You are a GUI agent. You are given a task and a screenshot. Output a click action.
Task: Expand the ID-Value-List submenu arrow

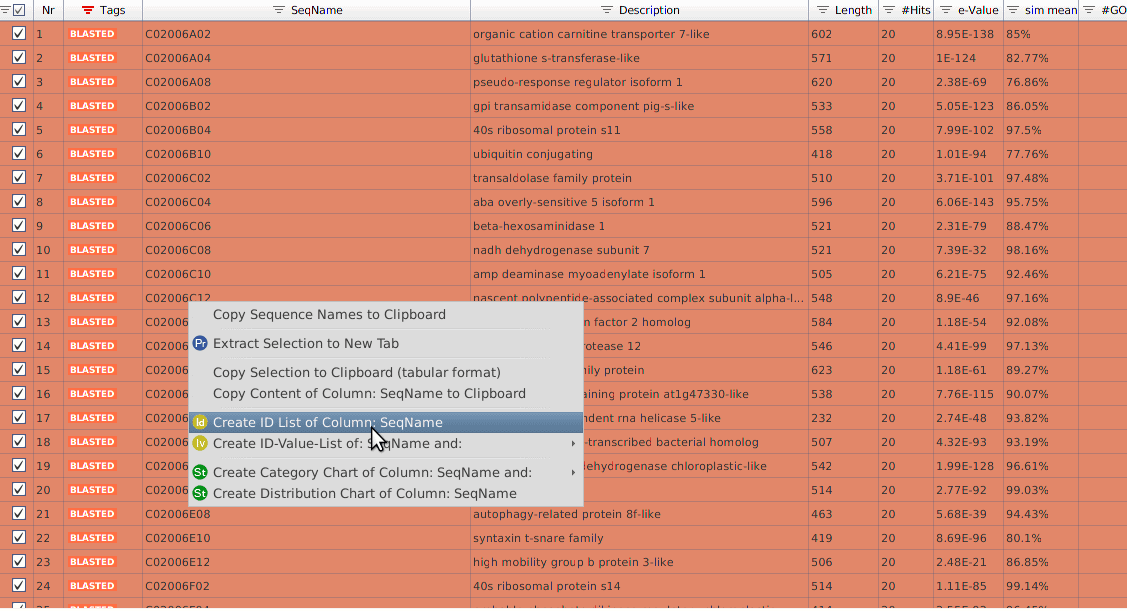(x=573, y=442)
